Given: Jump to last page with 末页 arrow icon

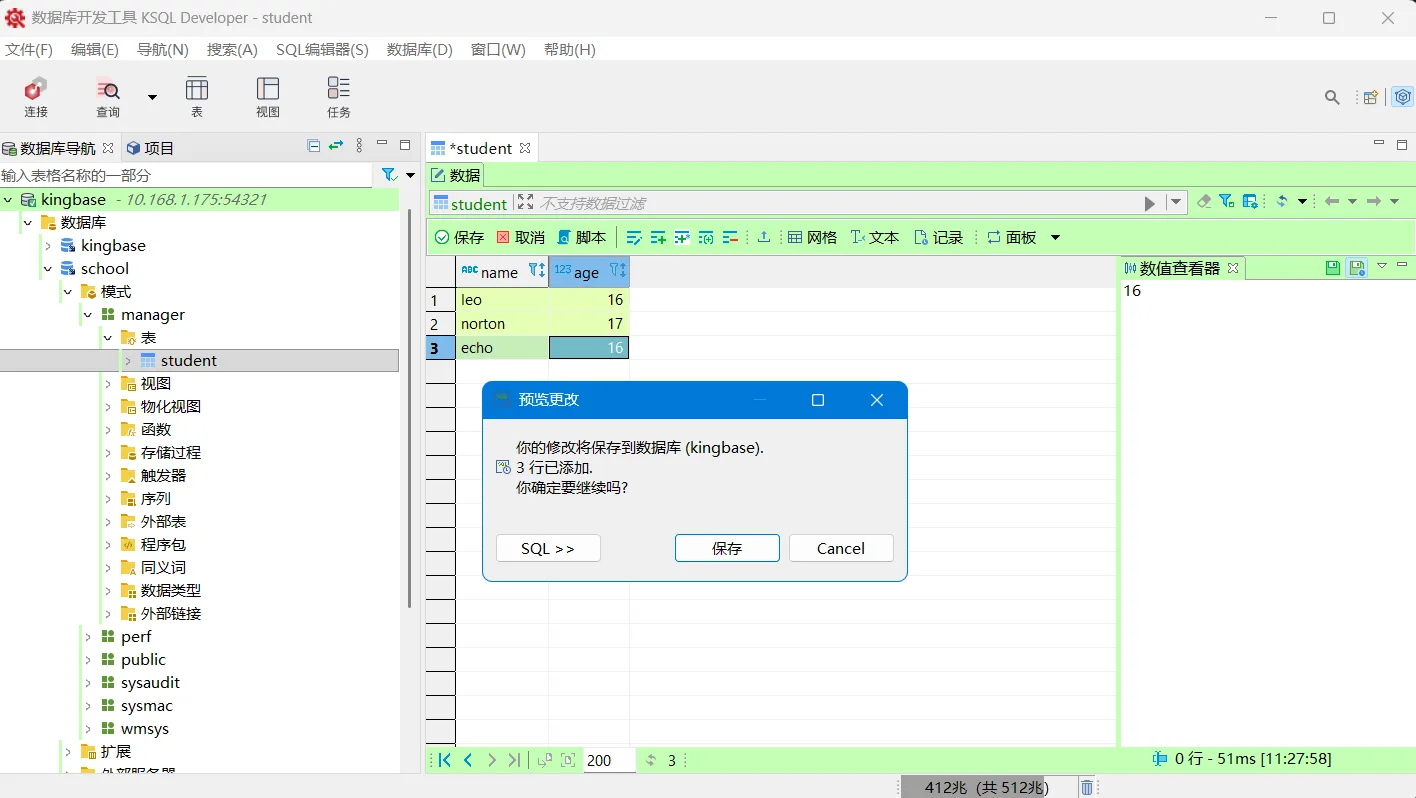Looking at the screenshot, I should (514, 760).
